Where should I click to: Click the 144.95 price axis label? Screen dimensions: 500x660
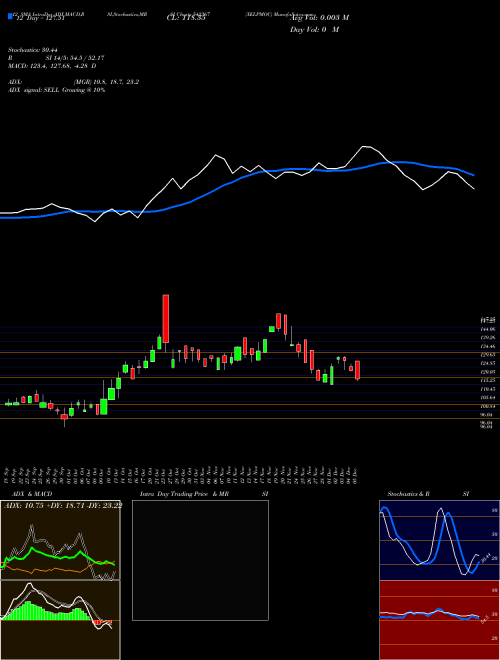coord(487,329)
